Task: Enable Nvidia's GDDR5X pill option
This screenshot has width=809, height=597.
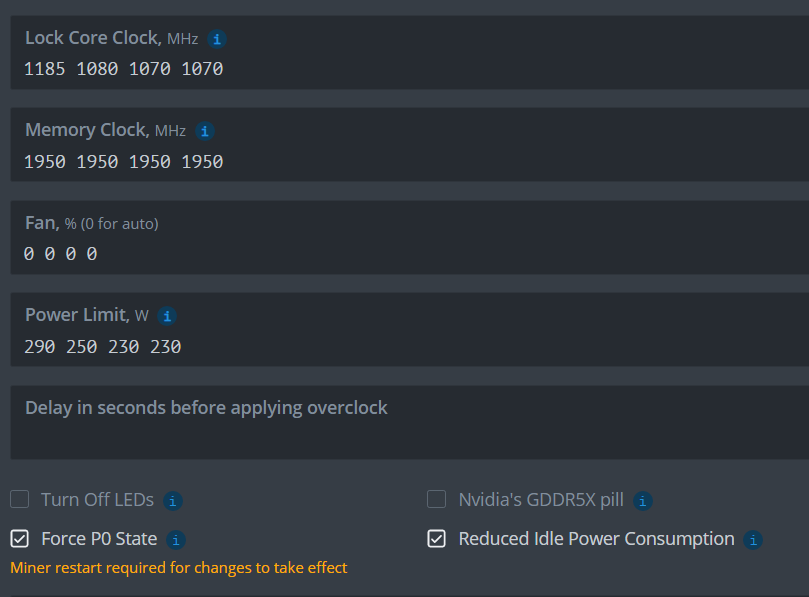Action: tap(436, 499)
